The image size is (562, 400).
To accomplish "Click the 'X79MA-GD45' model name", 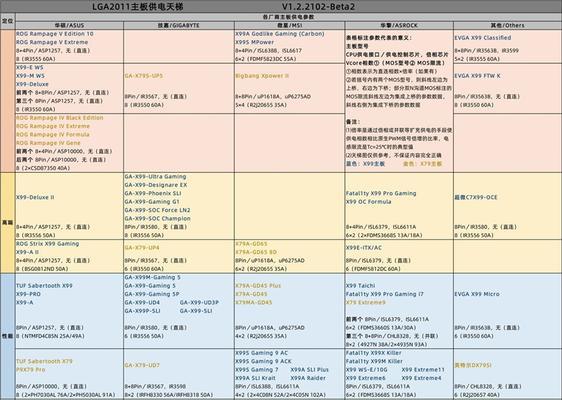I will [x=254, y=302].
